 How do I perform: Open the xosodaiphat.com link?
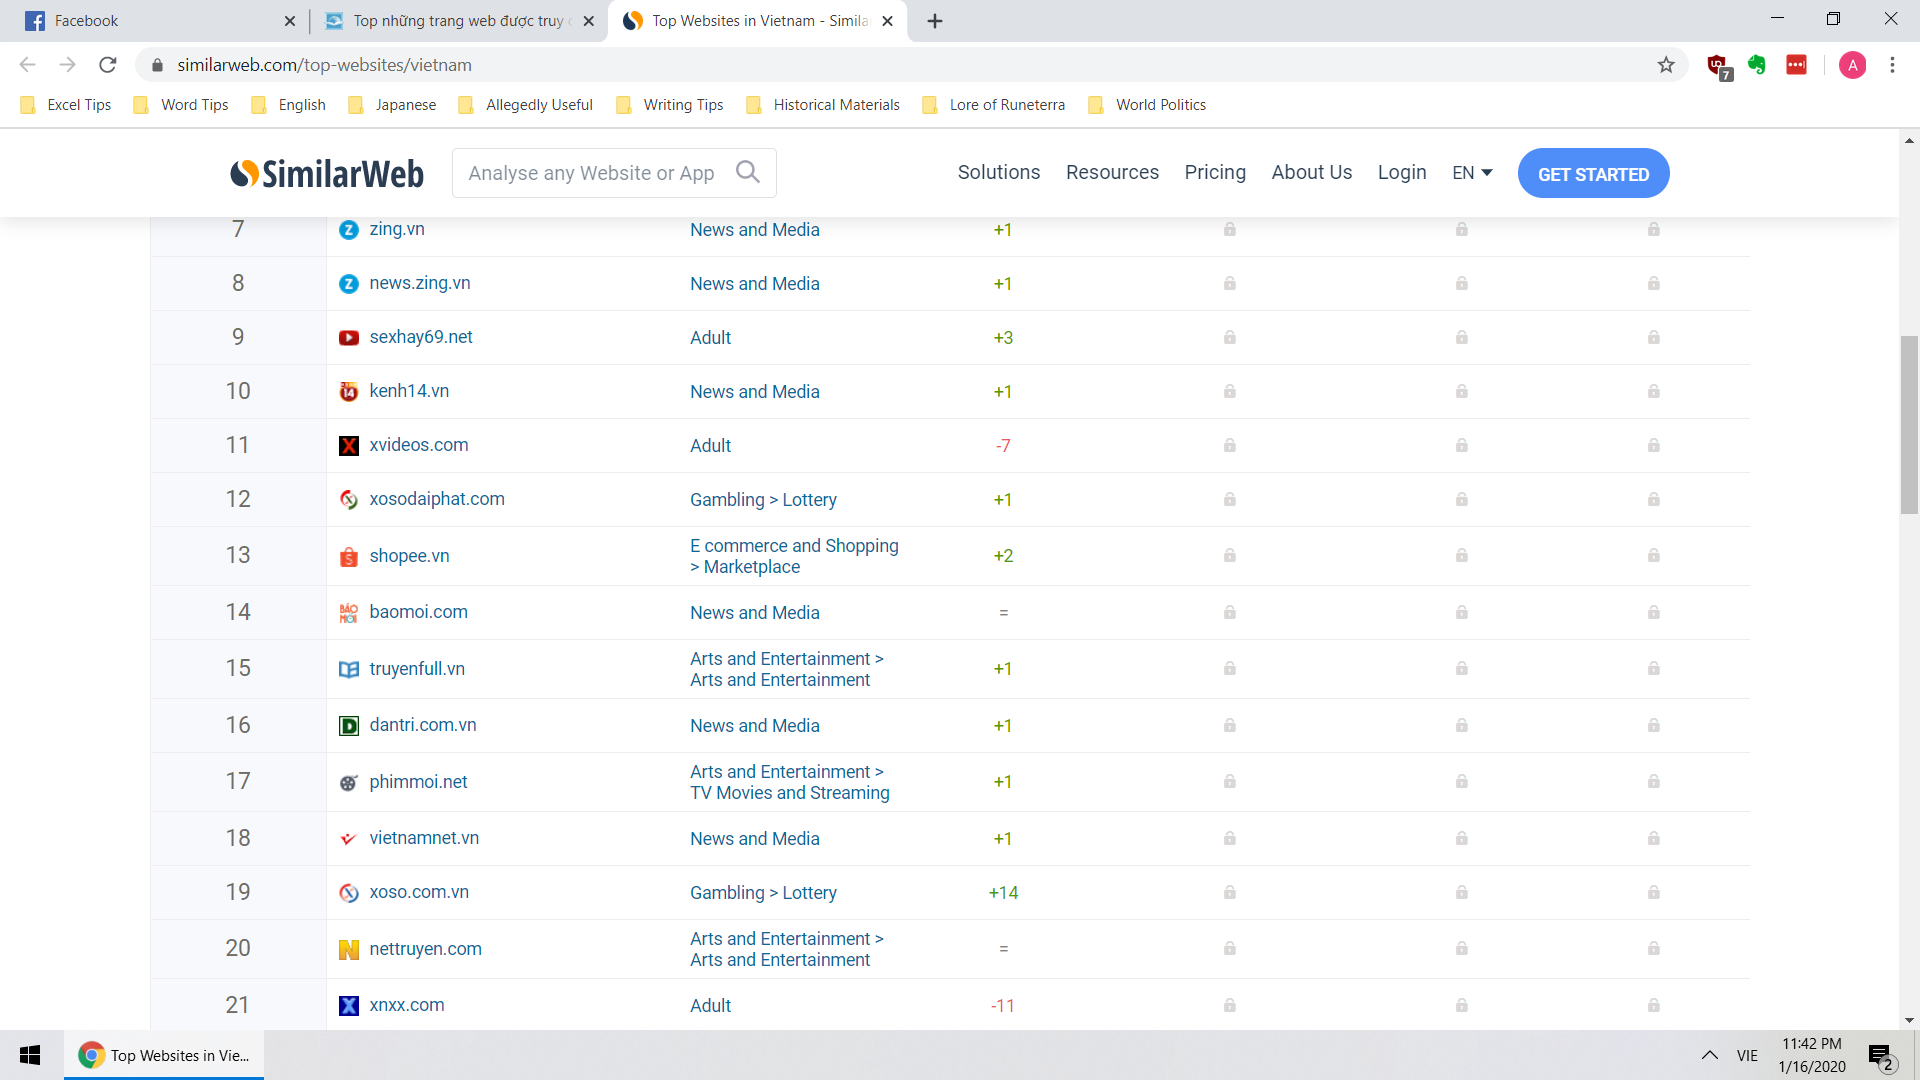tap(436, 499)
